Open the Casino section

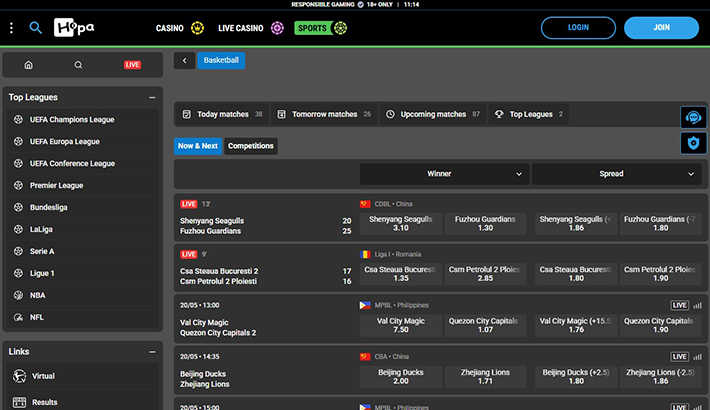[x=179, y=28]
